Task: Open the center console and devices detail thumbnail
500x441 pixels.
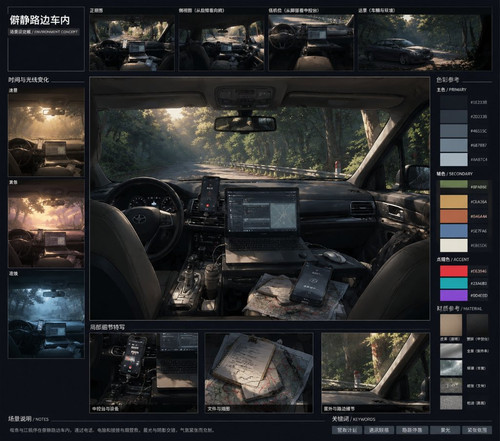Action: (x=144, y=373)
